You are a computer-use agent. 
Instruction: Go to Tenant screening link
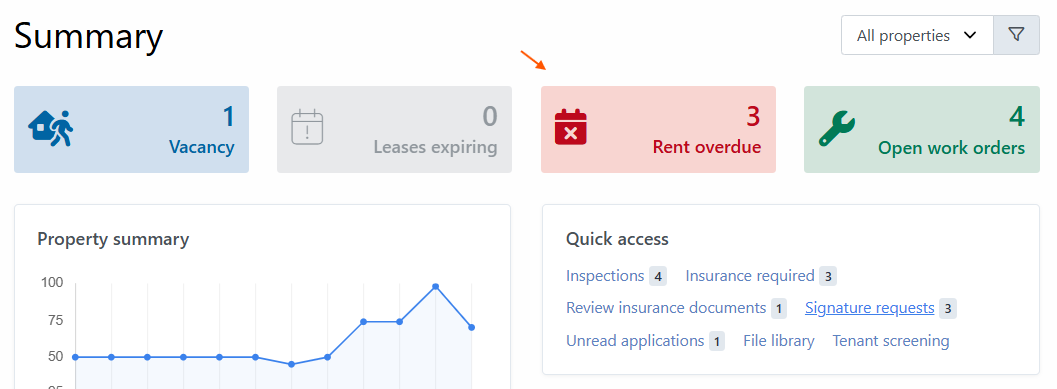click(x=890, y=341)
